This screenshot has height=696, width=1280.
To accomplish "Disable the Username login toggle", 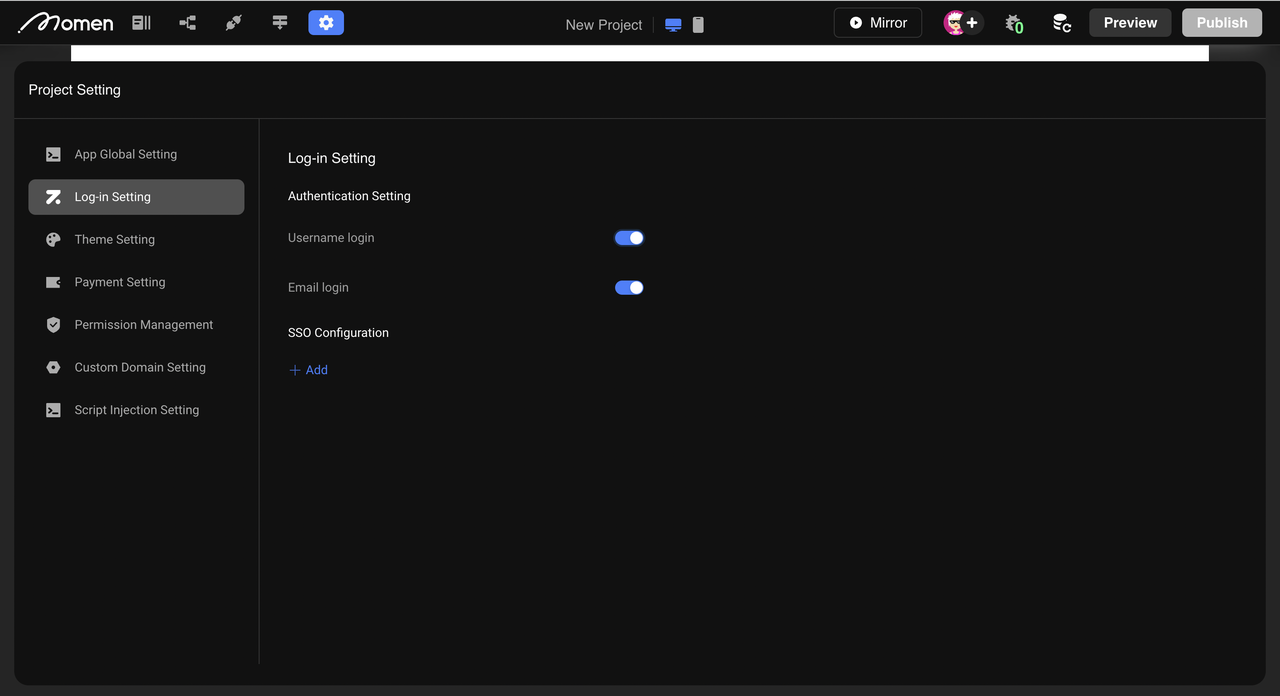I will point(629,238).
